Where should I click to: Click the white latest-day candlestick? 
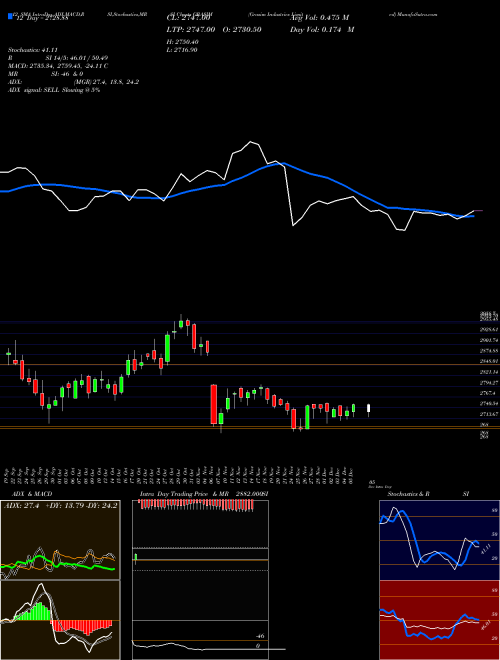click(x=369, y=409)
